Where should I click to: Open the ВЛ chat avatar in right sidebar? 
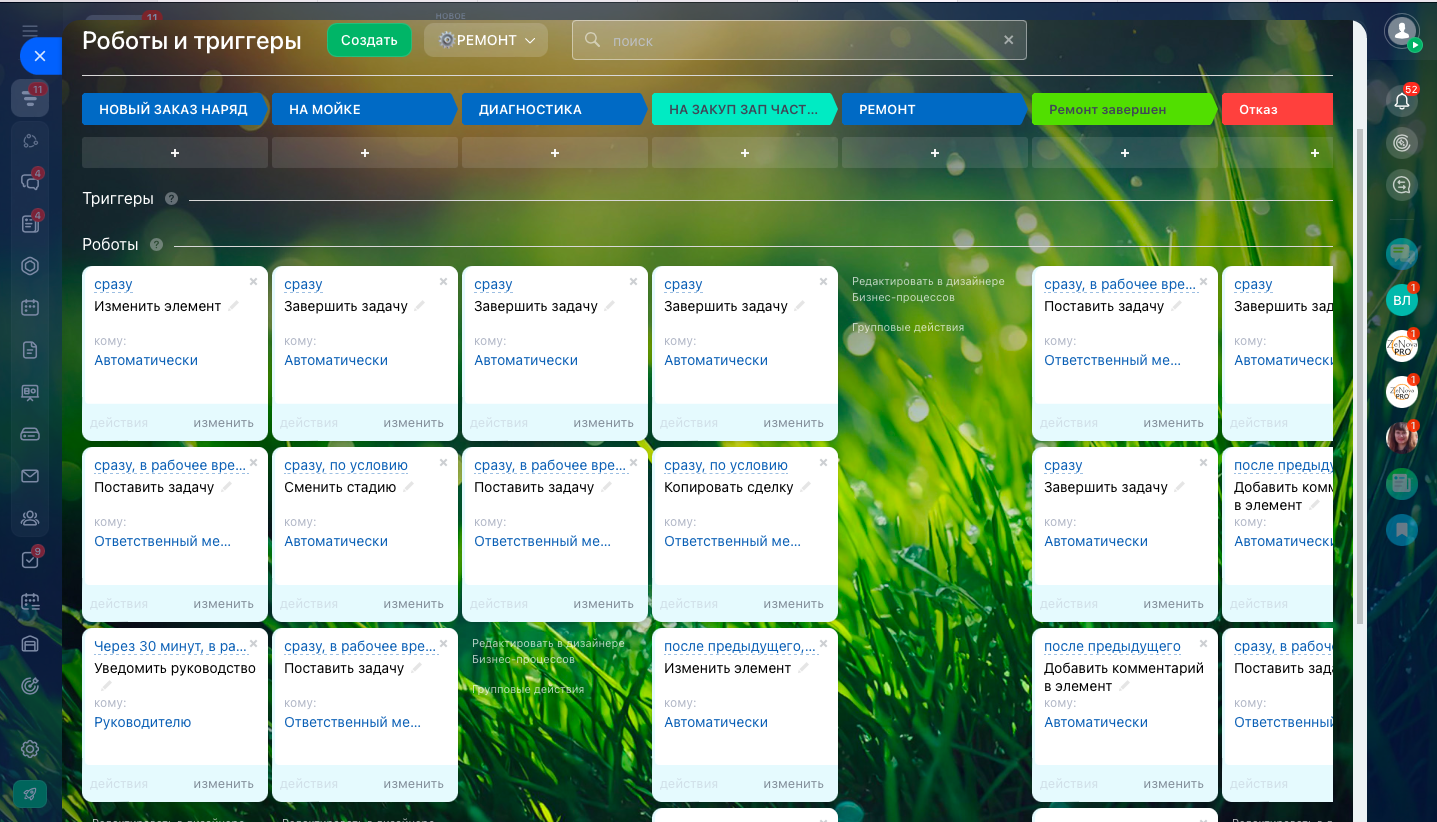[1402, 300]
